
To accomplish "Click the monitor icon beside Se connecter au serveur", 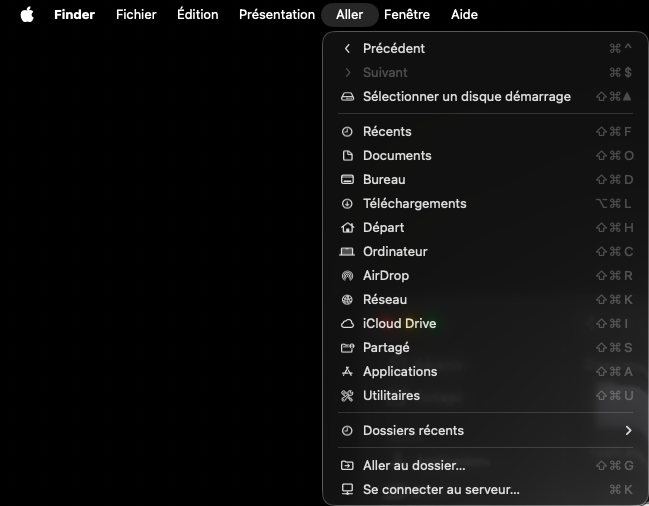I will click(x=347, y=489).
